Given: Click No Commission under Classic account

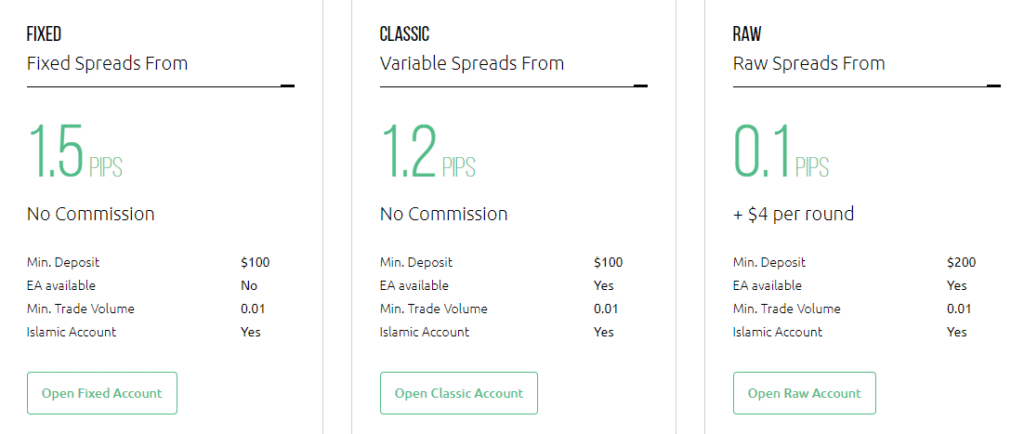Looking at the screenshot, I should click(x=444, y=213).
